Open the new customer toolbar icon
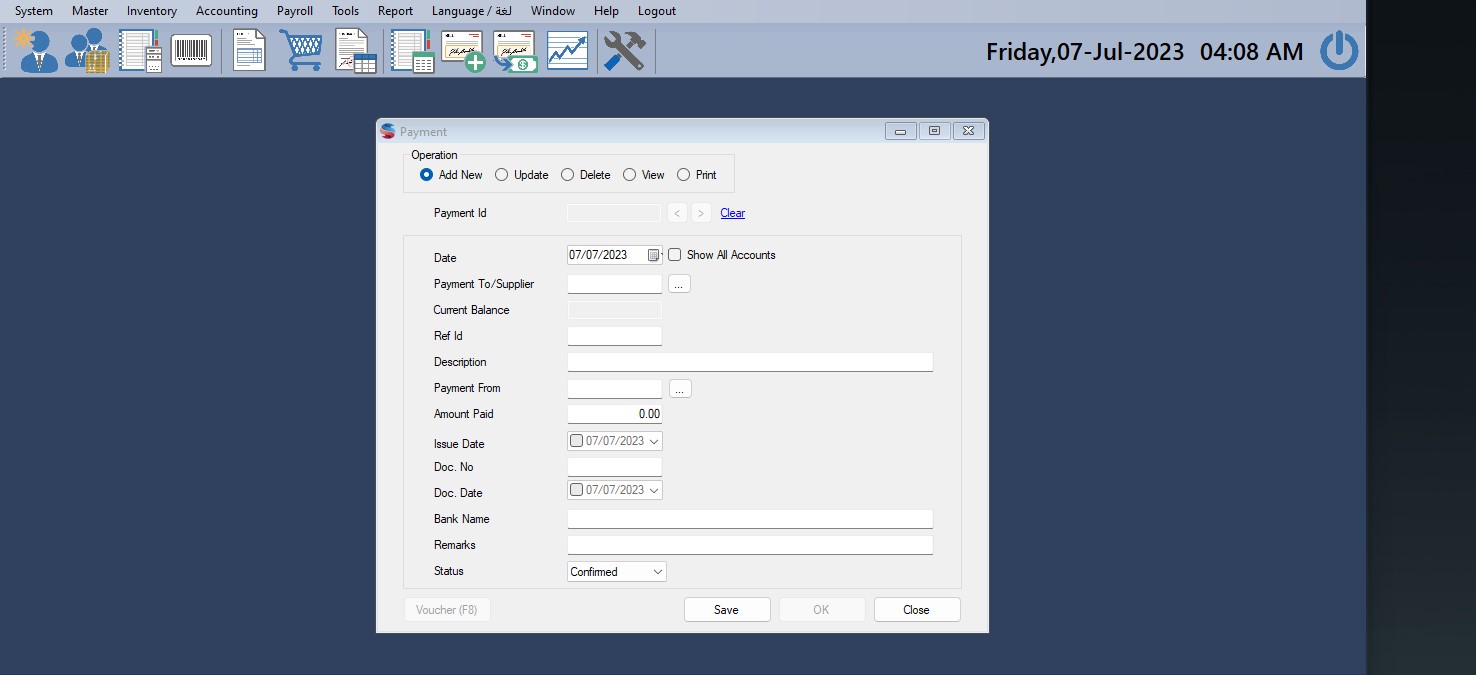Screen dimensions: 1476x675 coord(36,50)
